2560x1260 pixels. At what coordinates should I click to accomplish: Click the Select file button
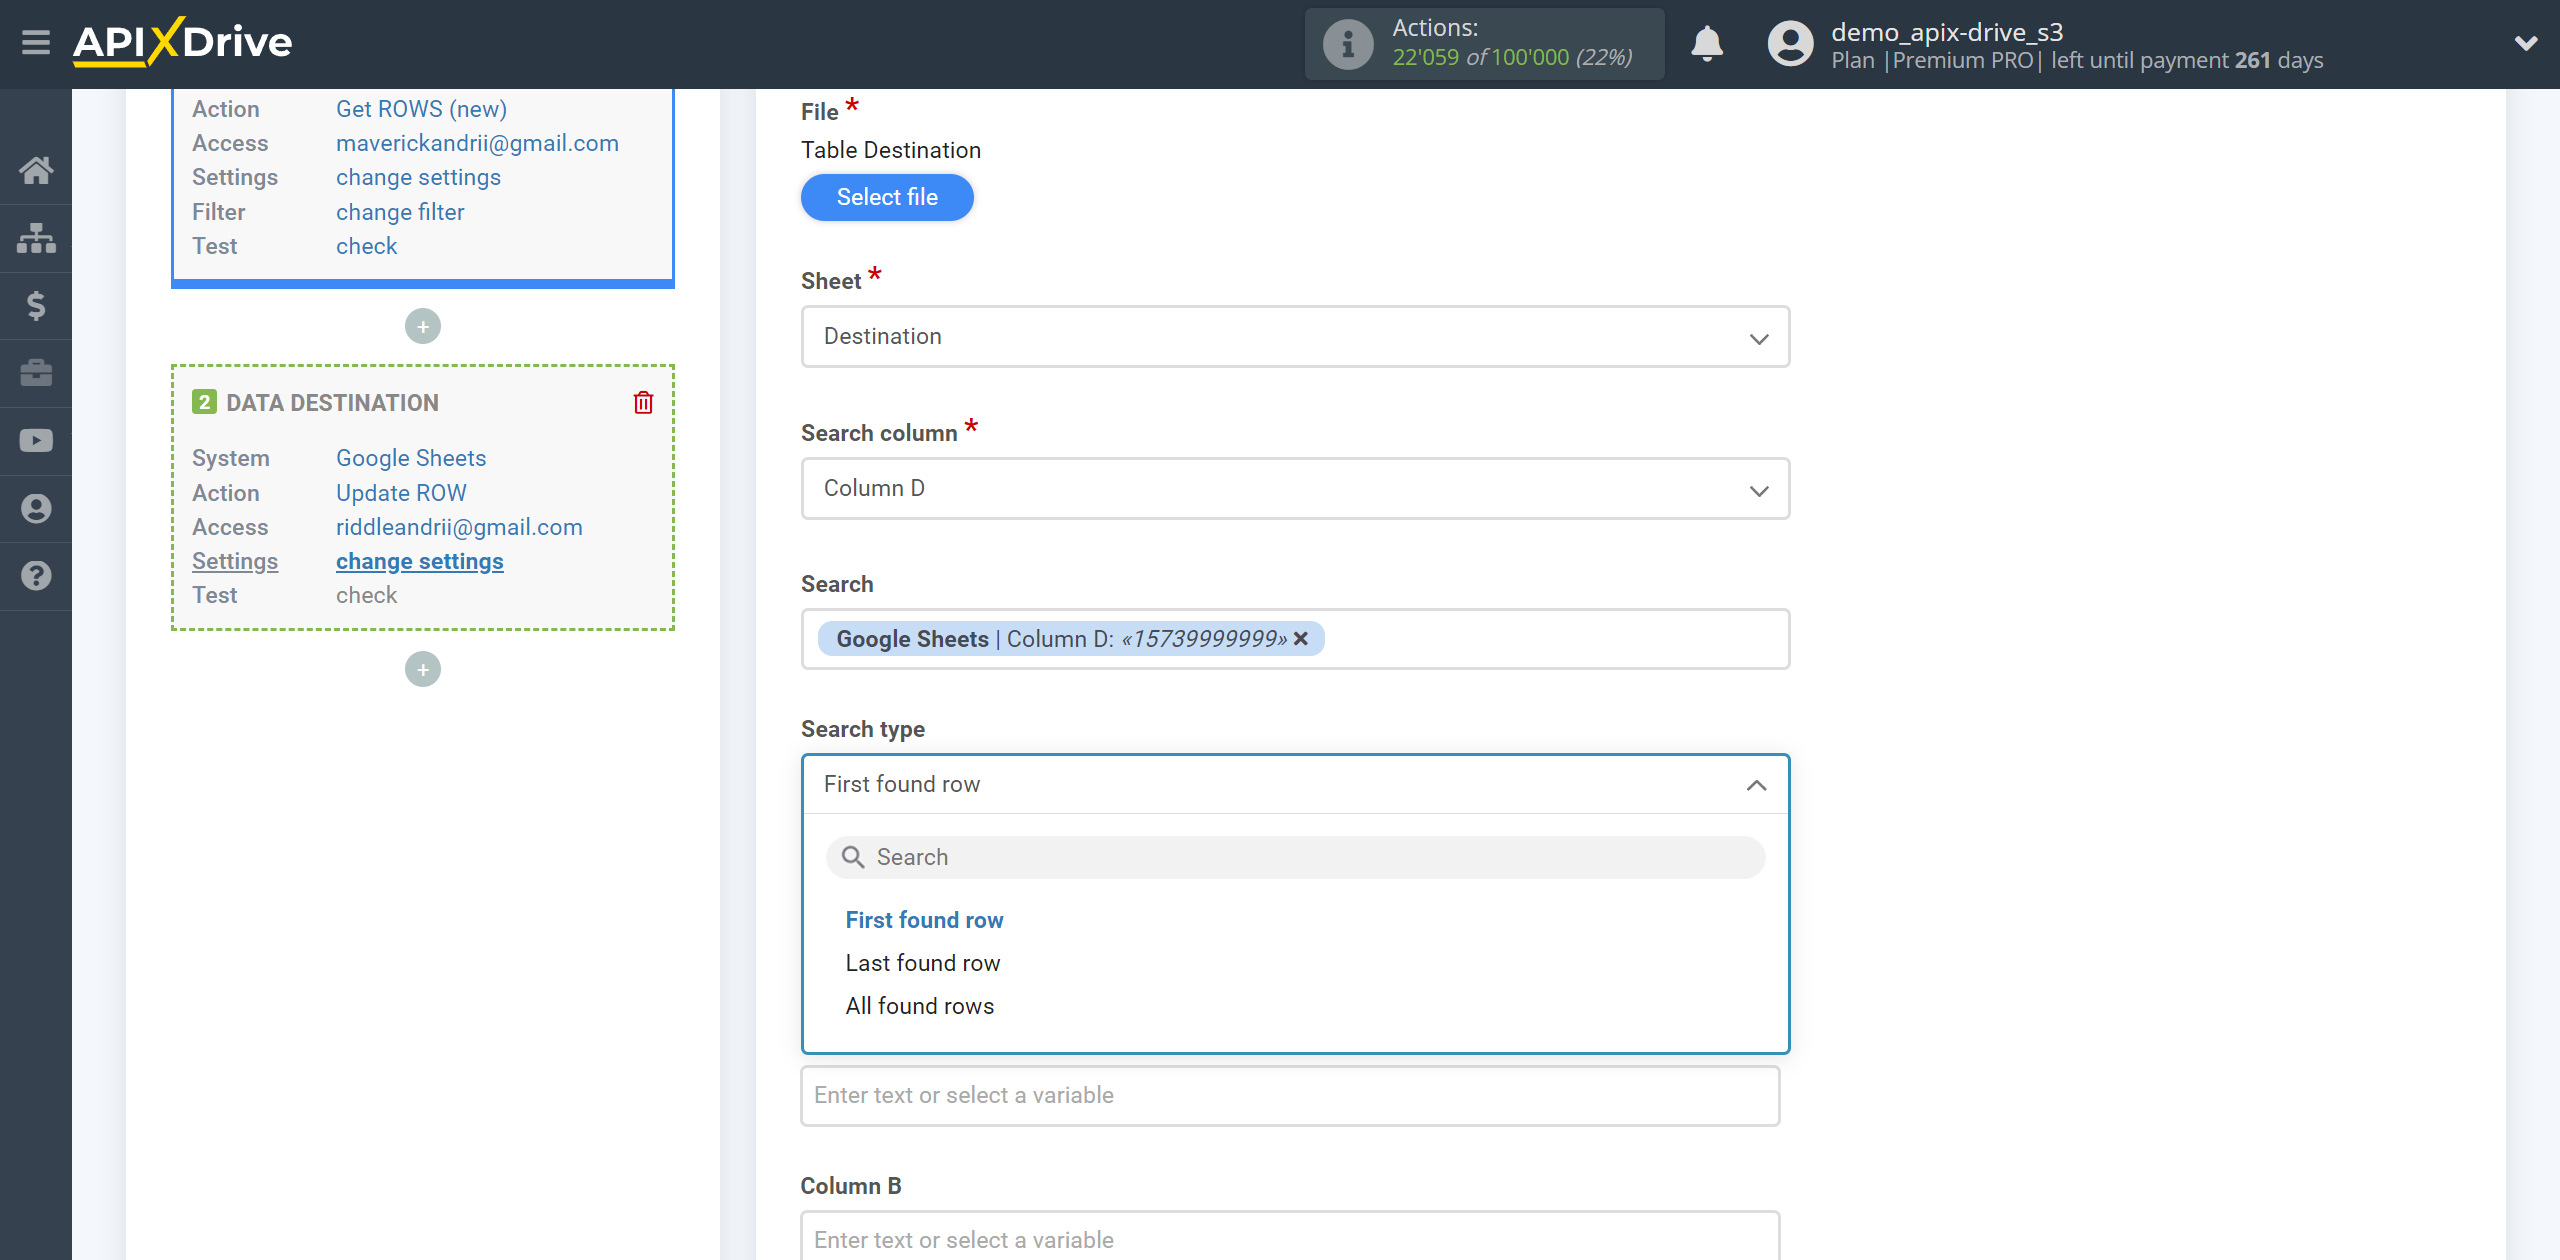pos(887,197)
